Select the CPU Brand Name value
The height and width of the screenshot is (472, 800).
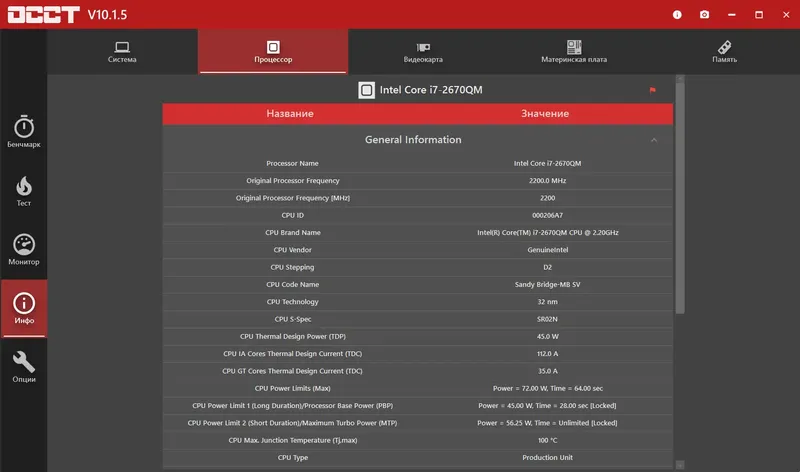tap(547, 233)
